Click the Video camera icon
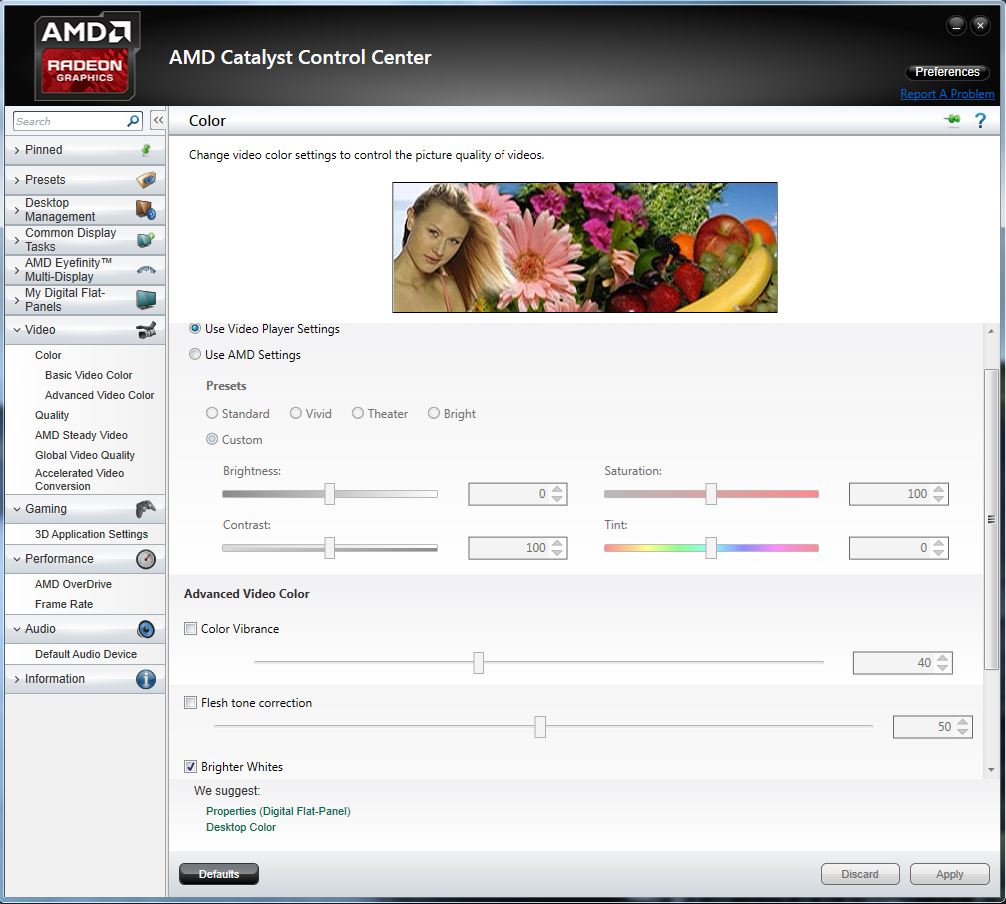 coord(146,330)
